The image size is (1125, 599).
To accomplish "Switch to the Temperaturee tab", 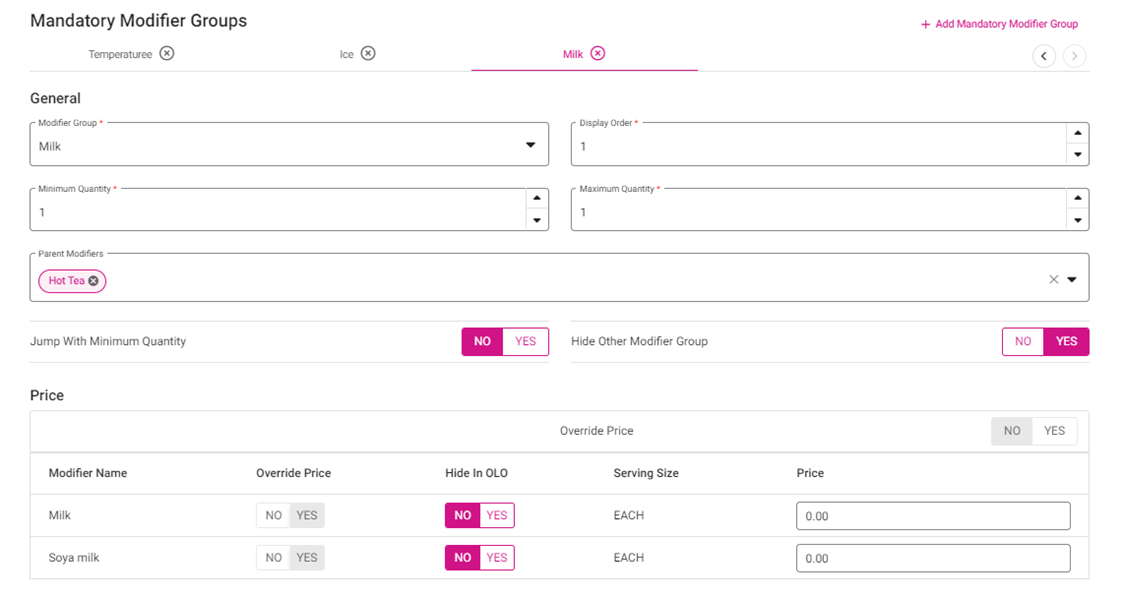I will [x=120, y=54].
